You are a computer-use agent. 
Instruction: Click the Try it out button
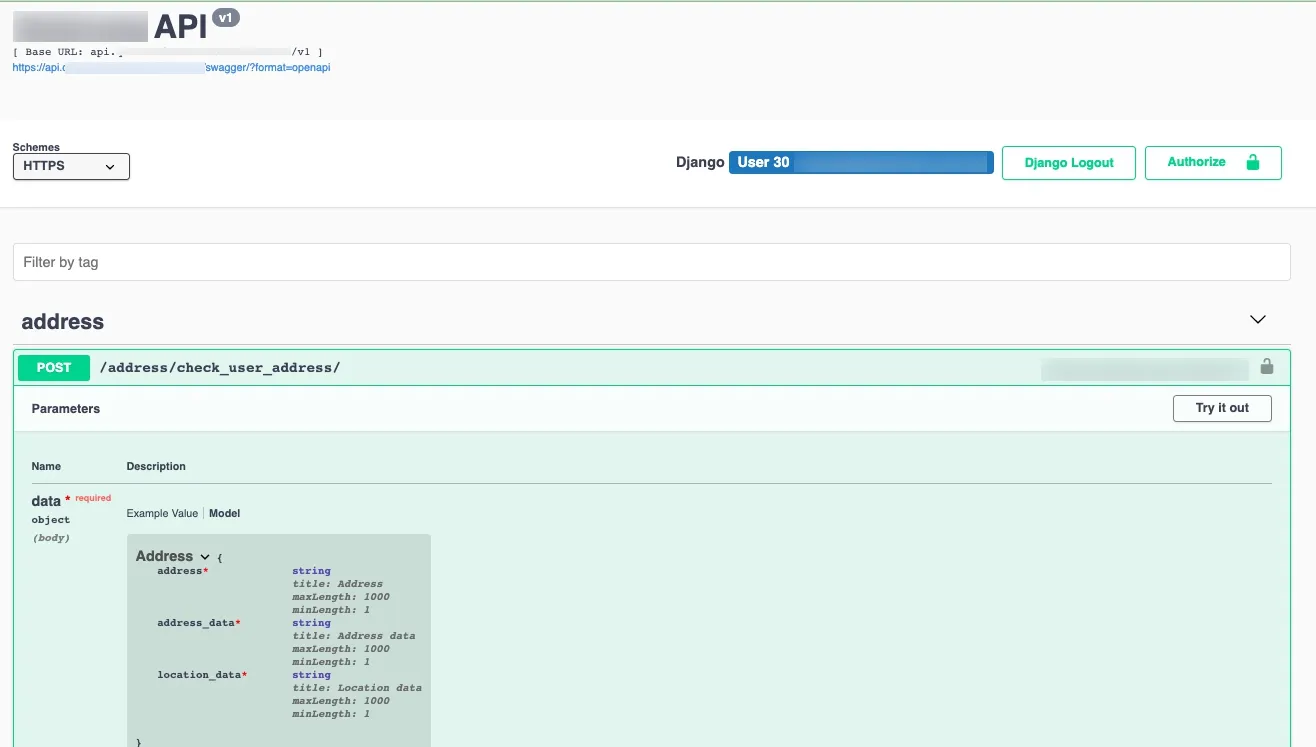coord(1222,408)
